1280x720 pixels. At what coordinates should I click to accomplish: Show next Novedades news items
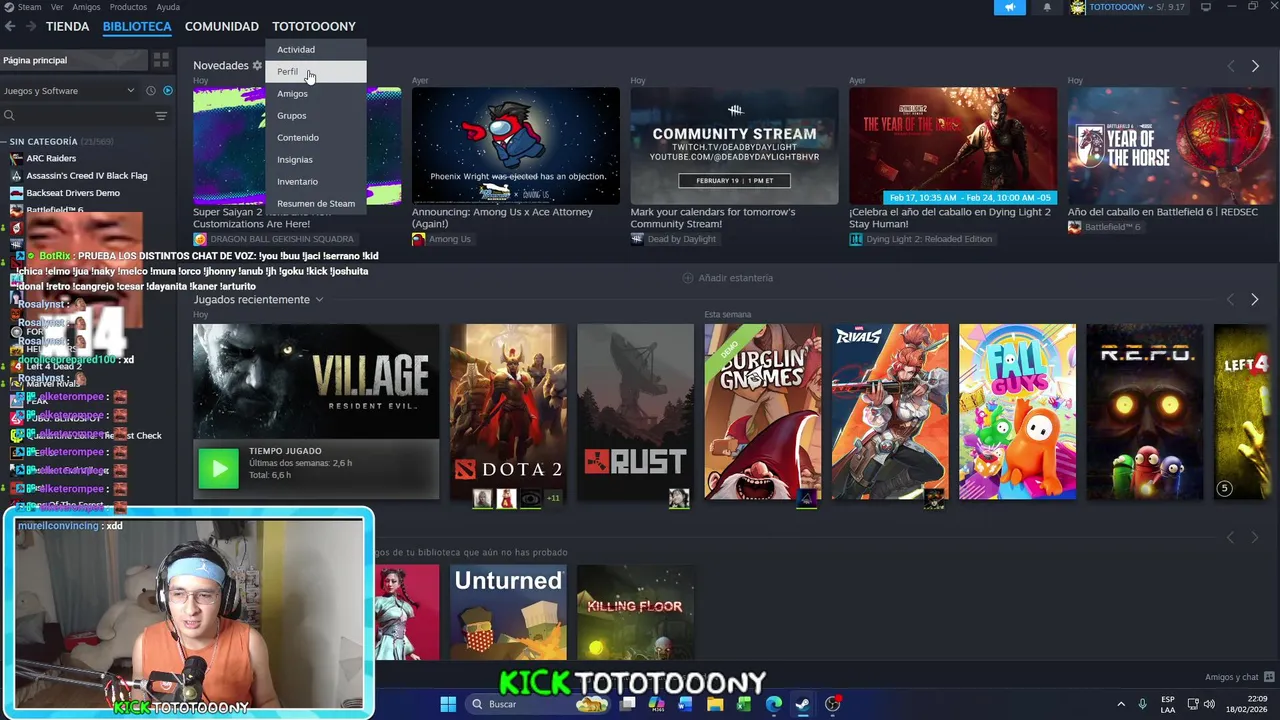[x=1255, y=66]
